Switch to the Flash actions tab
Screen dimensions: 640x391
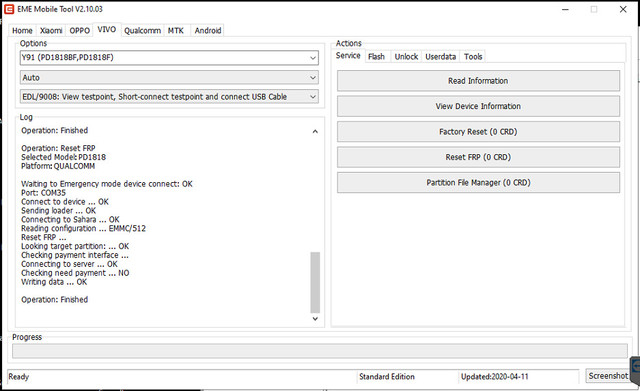[x=376, y=57]
